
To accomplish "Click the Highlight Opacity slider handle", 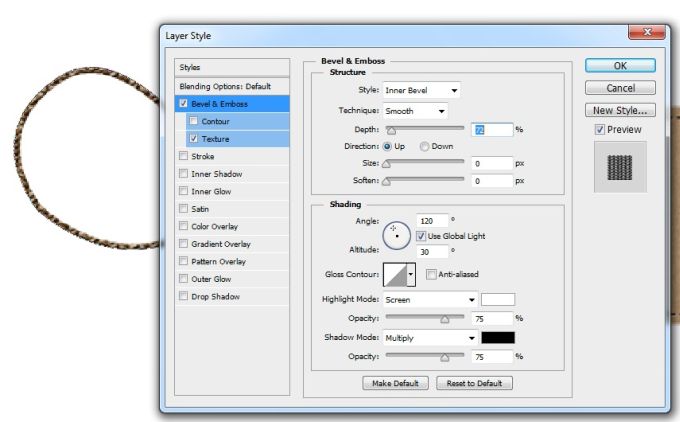I will 445,319.
